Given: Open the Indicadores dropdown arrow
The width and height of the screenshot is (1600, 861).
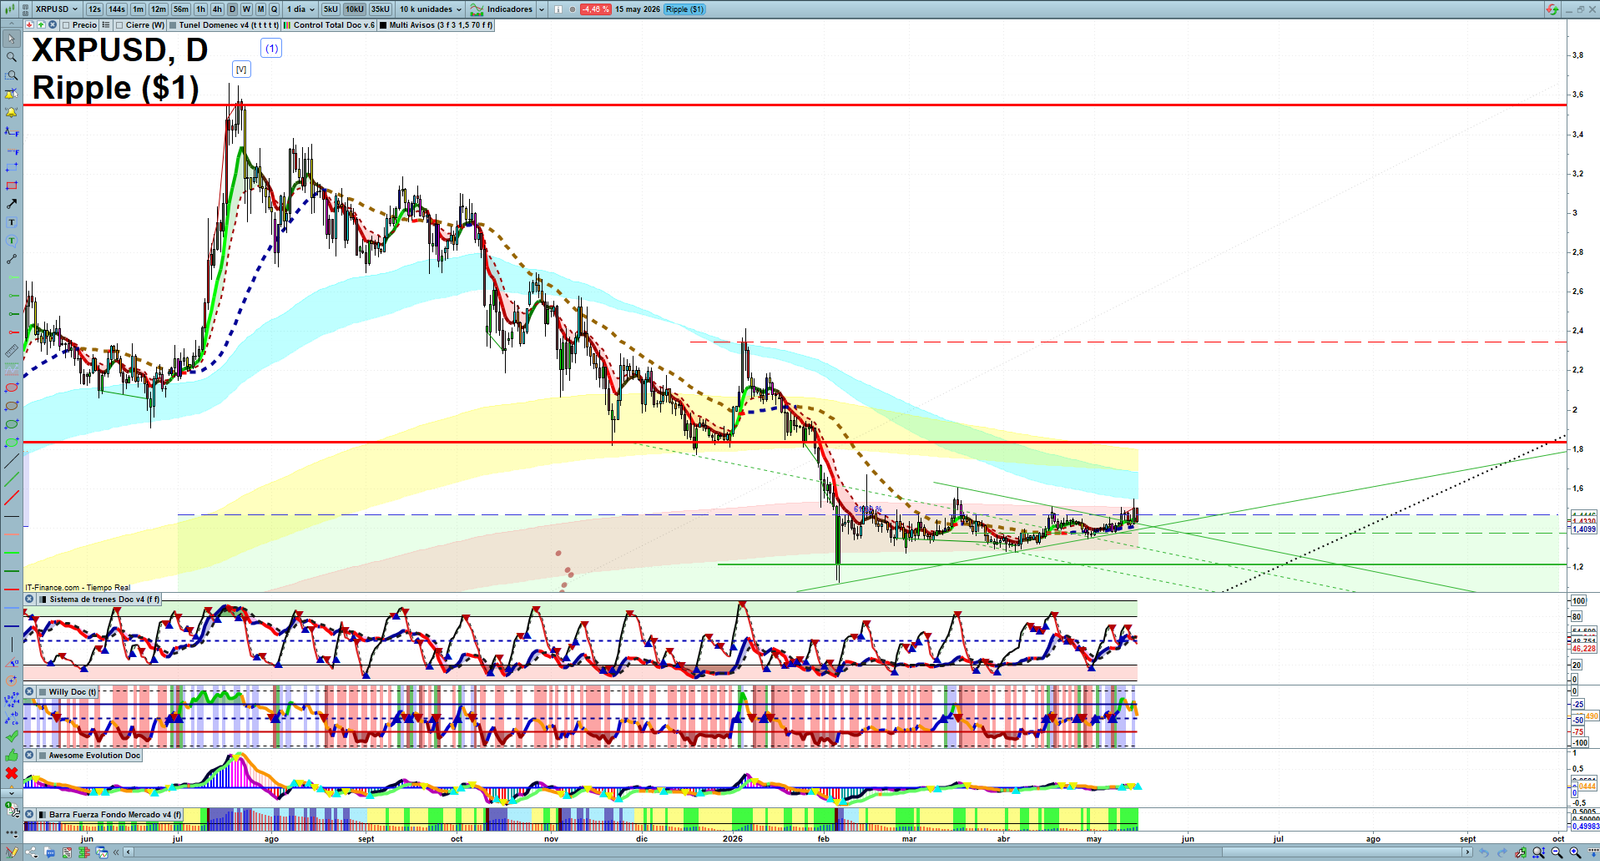Looking at the screenshot, I should (542, 9).
